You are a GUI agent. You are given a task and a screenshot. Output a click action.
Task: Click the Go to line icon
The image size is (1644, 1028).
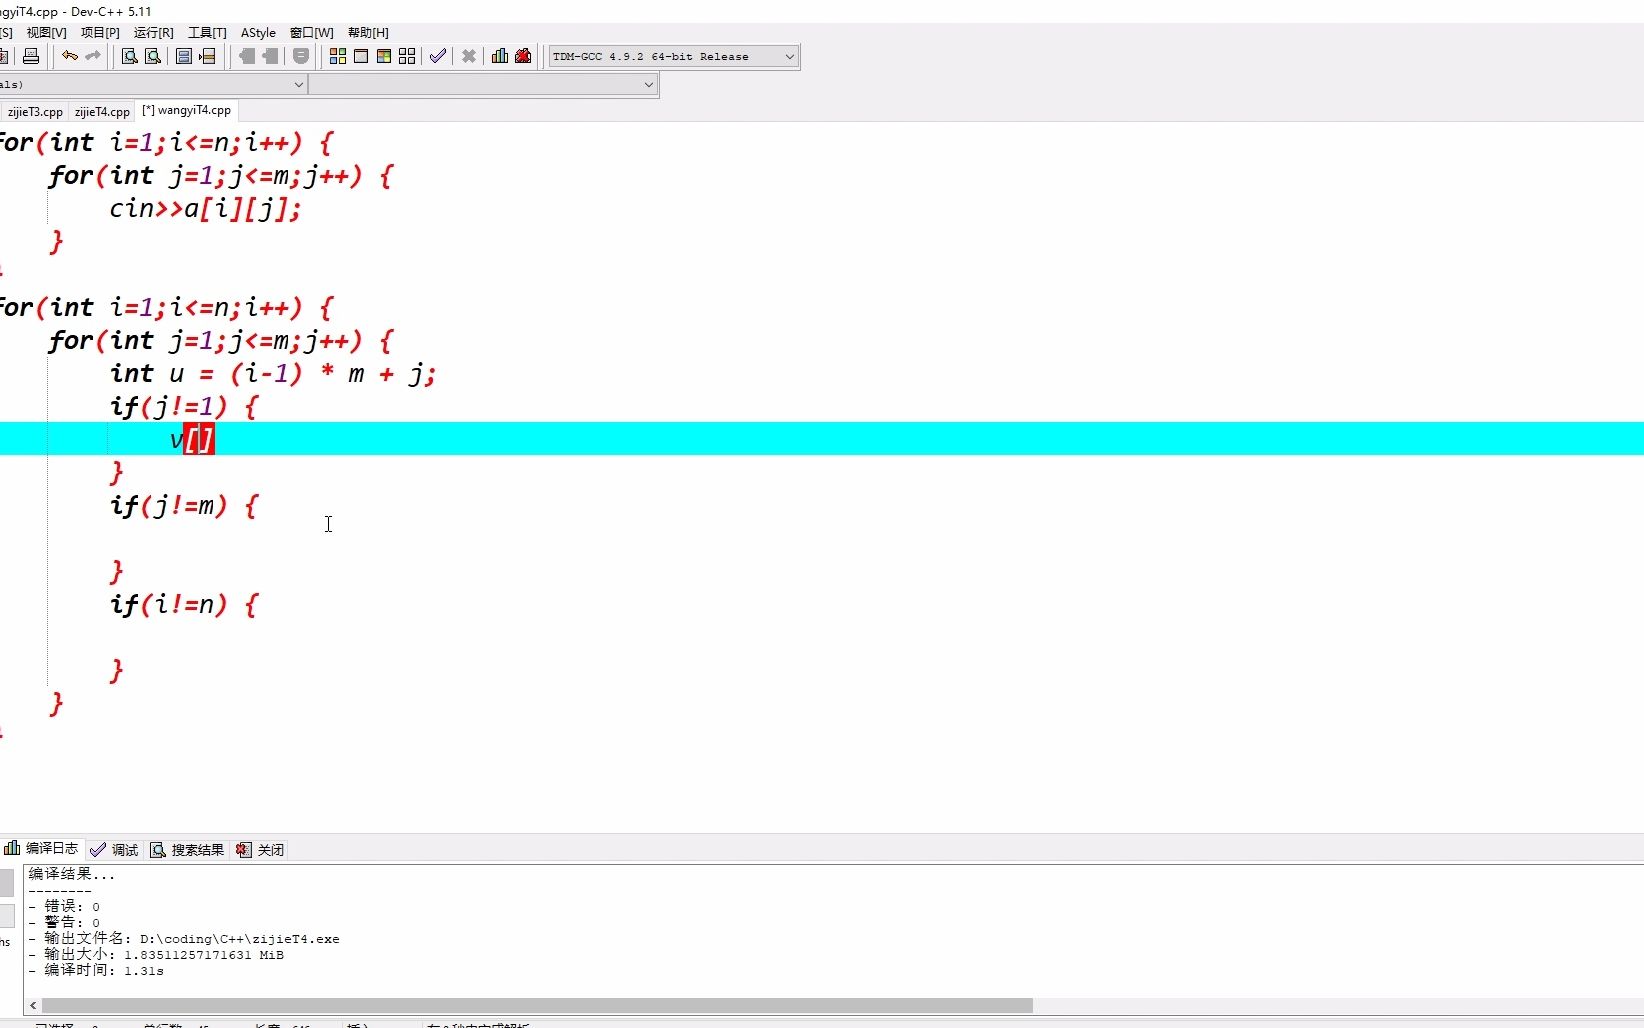208,56
